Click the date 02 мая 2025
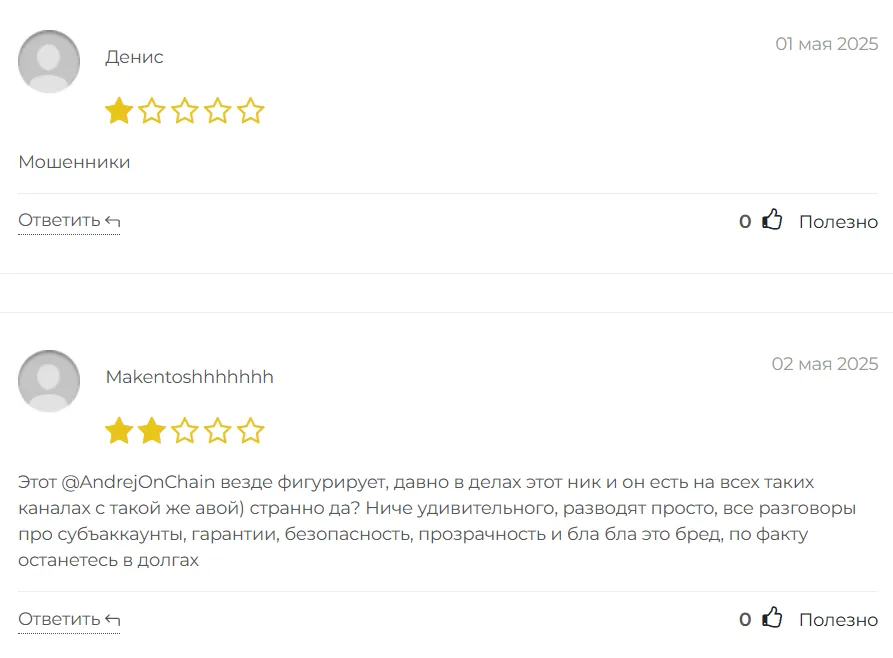Screen dimensions: 893x658 [824, 364]
